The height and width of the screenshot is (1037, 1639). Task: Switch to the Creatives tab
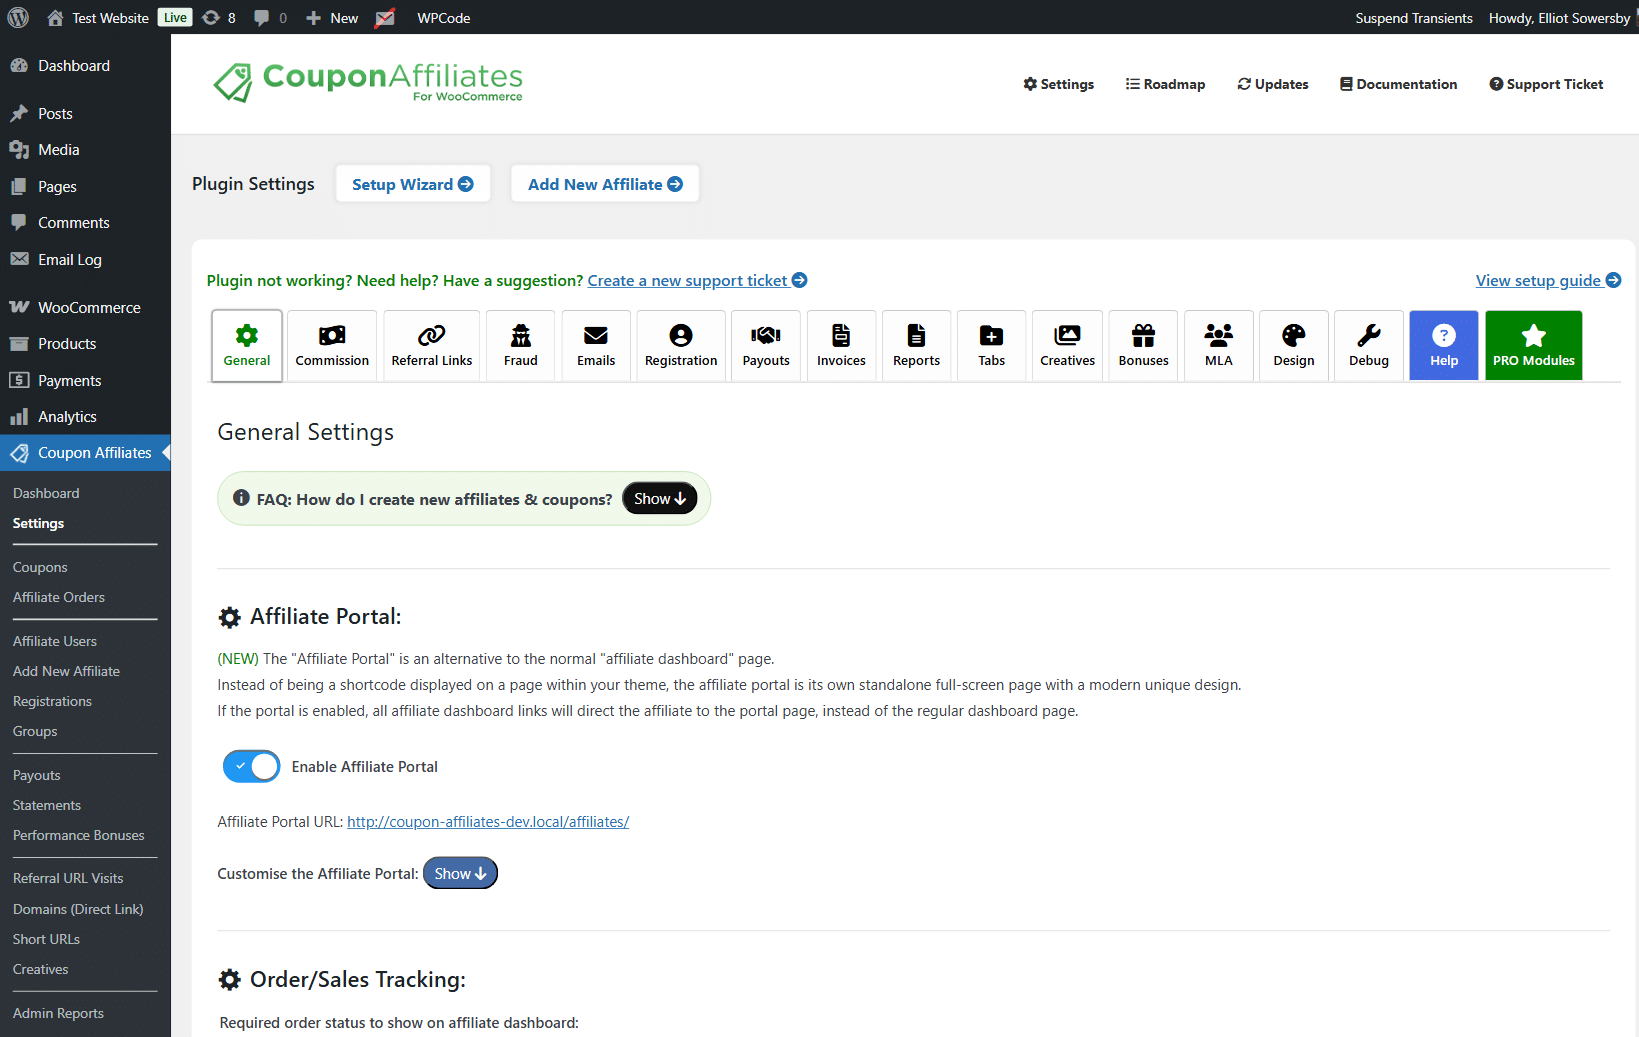tap(1067, 346)
